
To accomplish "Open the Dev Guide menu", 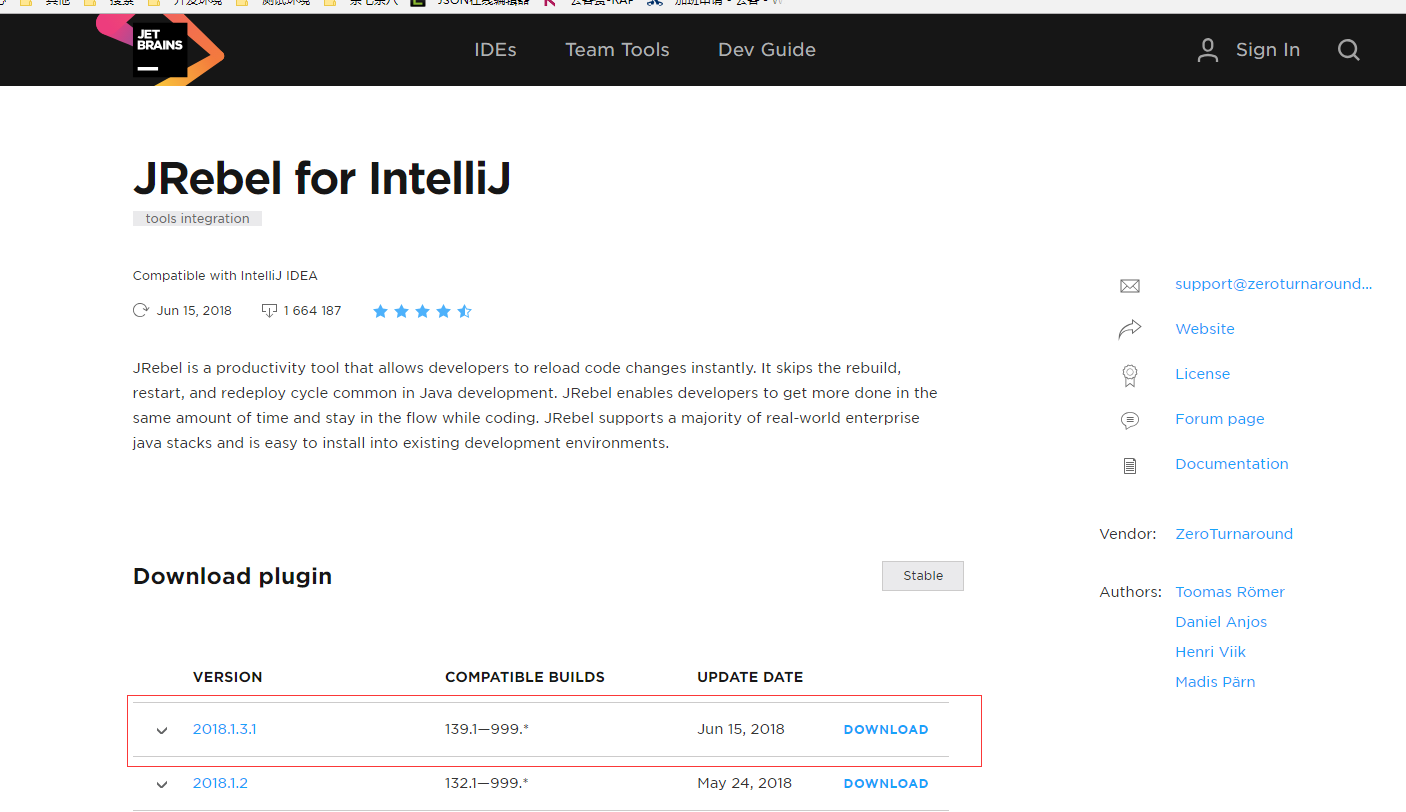I will pos(766,50).
